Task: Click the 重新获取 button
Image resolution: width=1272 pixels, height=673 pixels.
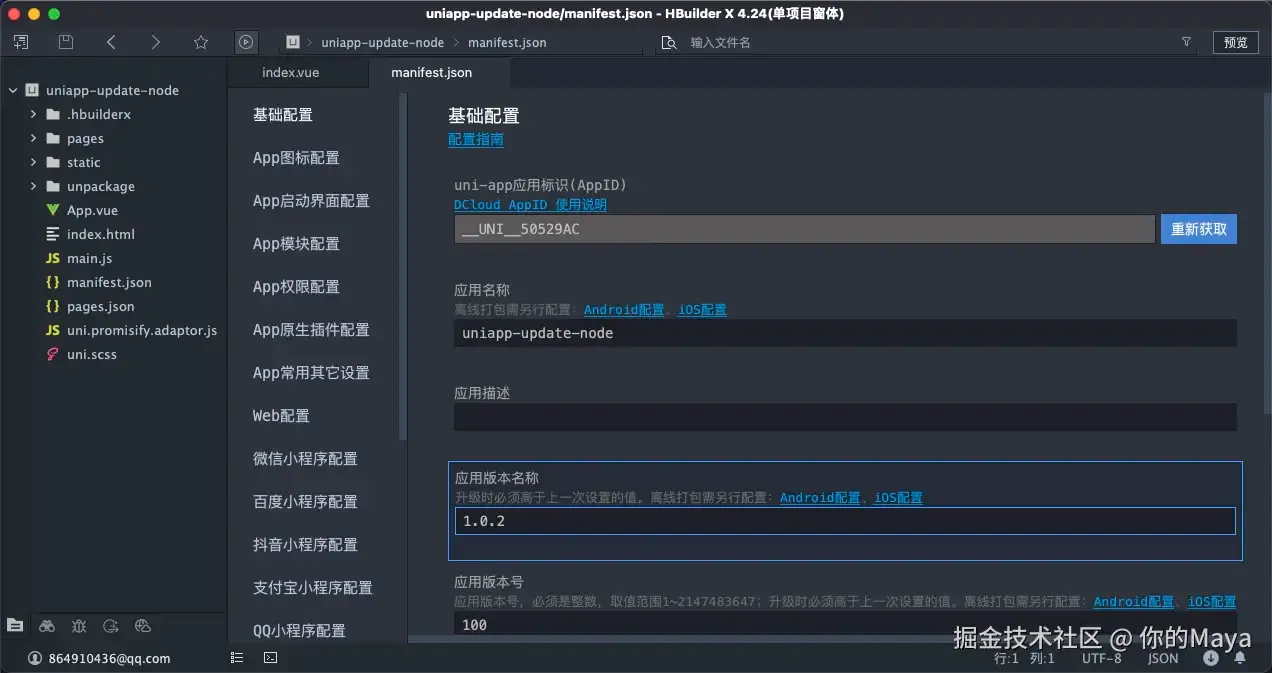Action: [x=1199, y=229]
